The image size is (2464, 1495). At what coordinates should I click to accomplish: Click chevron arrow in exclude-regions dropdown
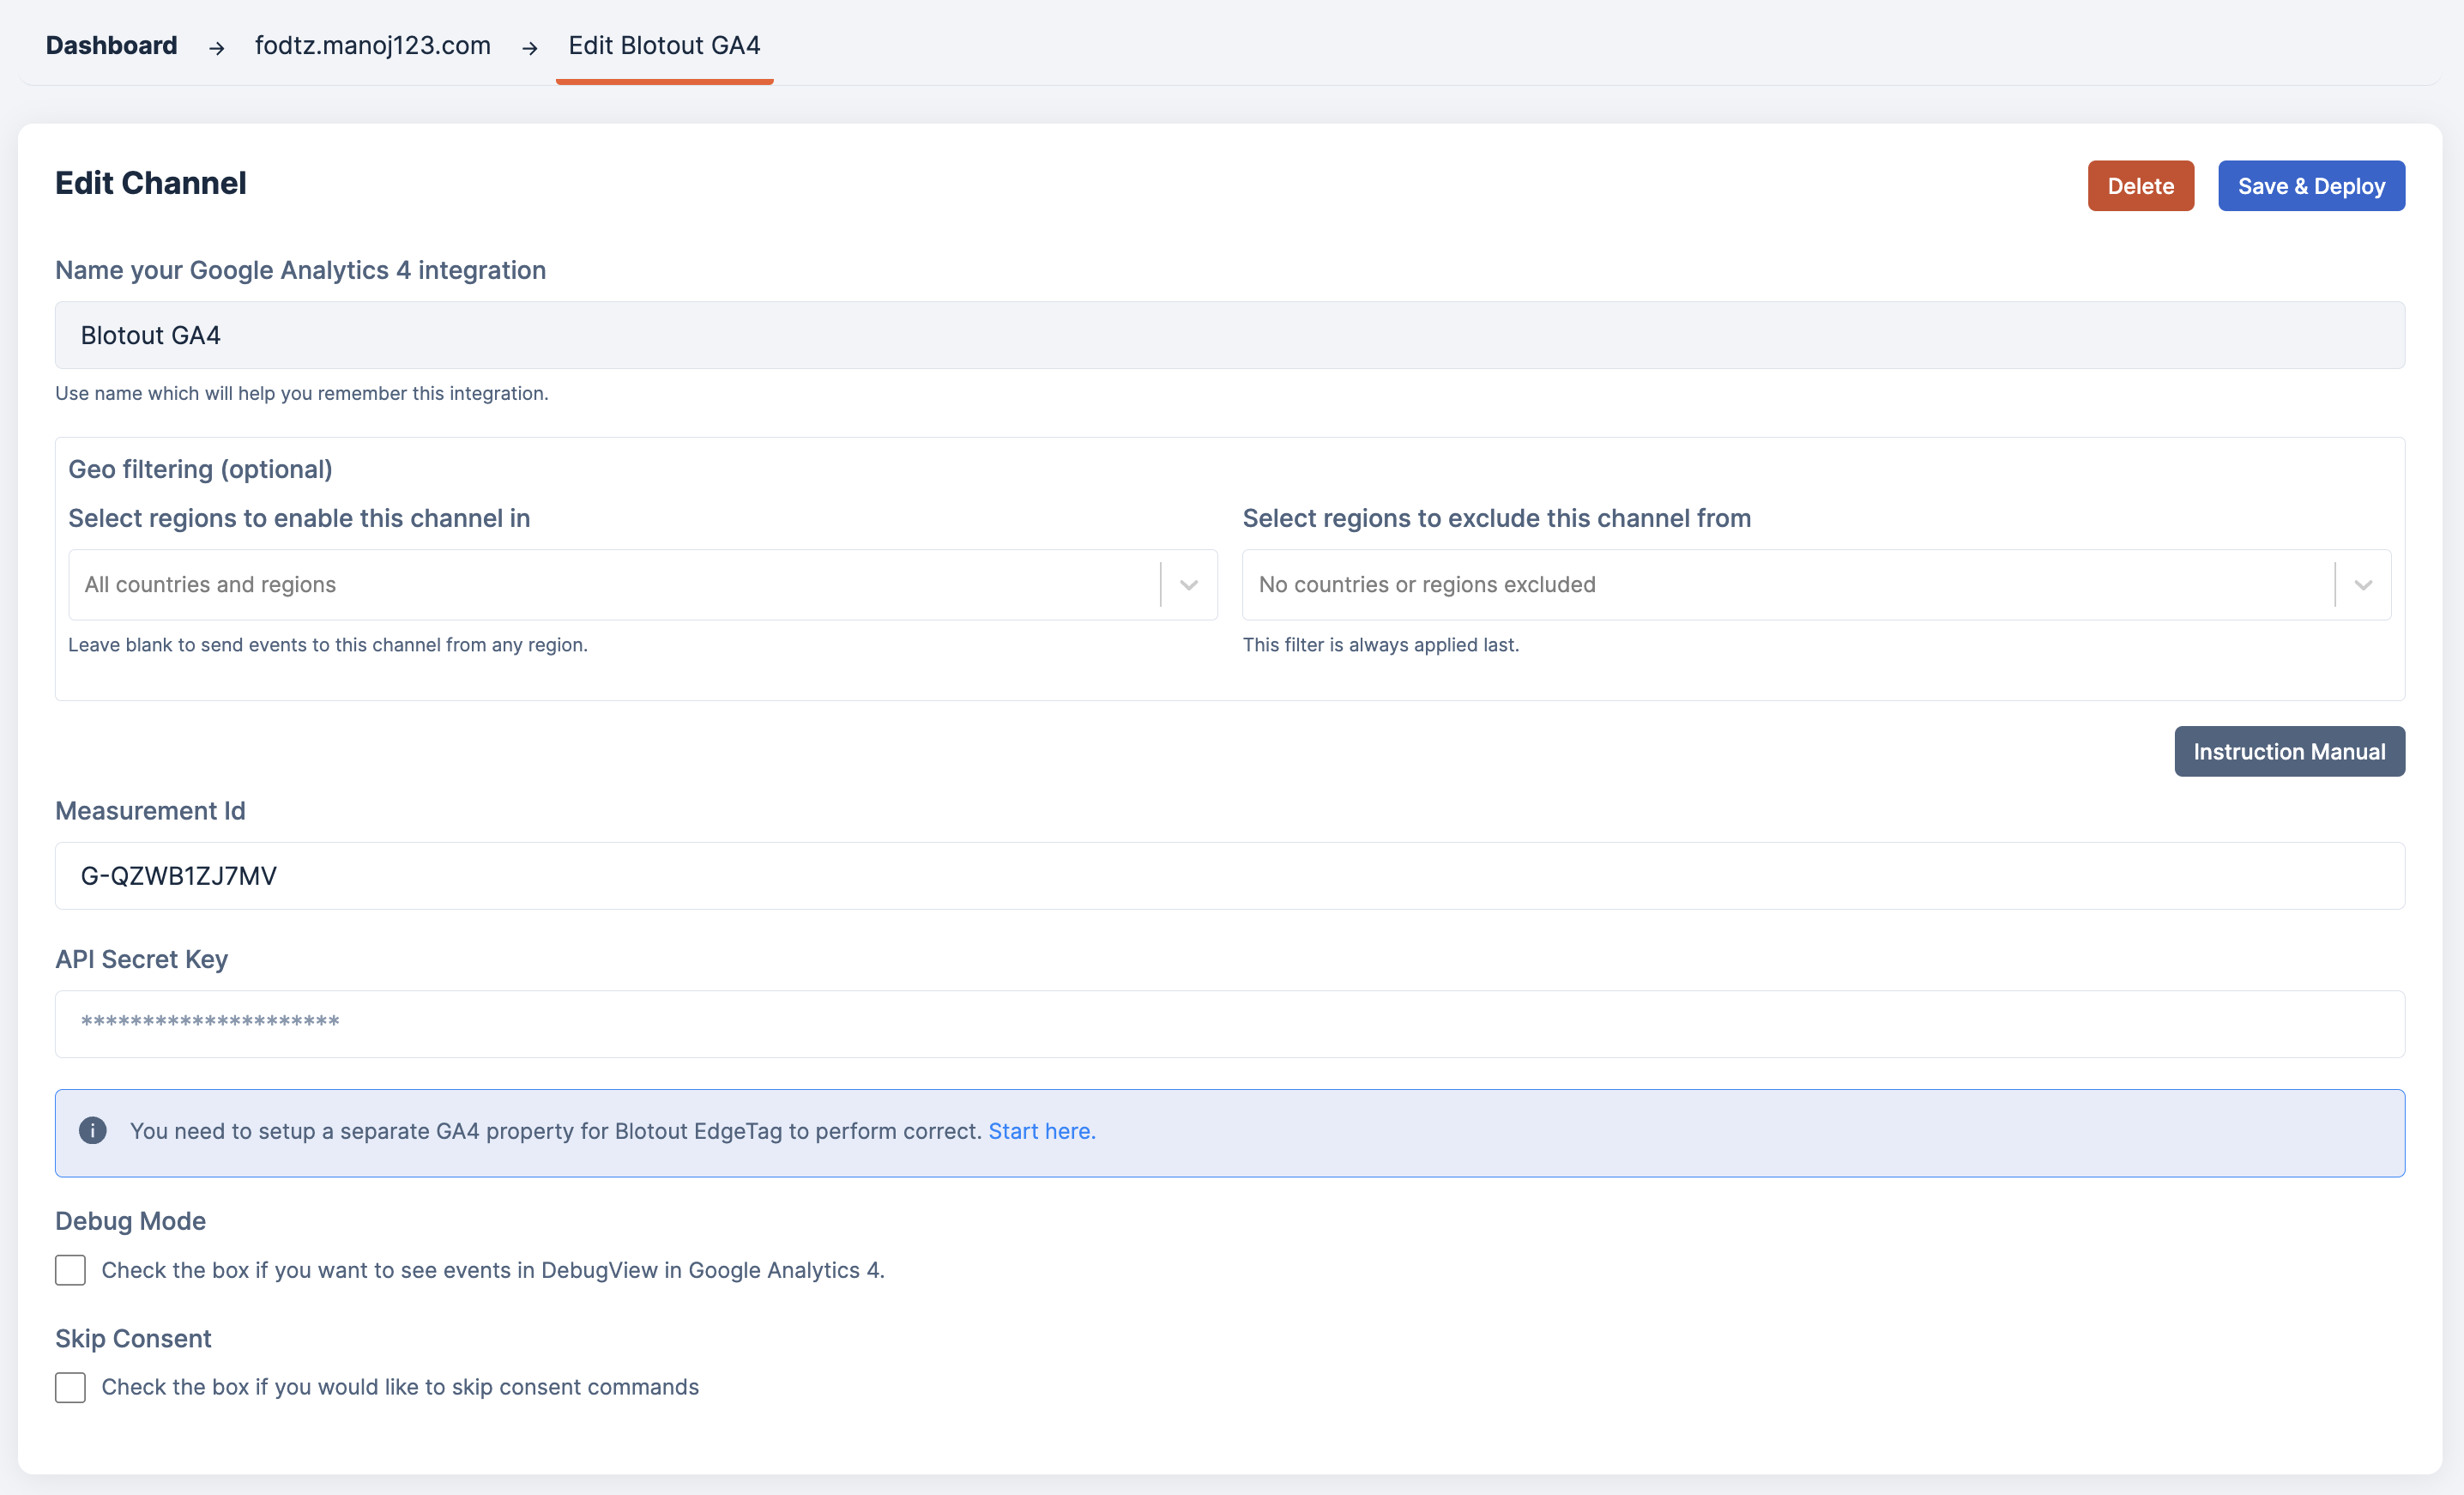point(2363,585)
